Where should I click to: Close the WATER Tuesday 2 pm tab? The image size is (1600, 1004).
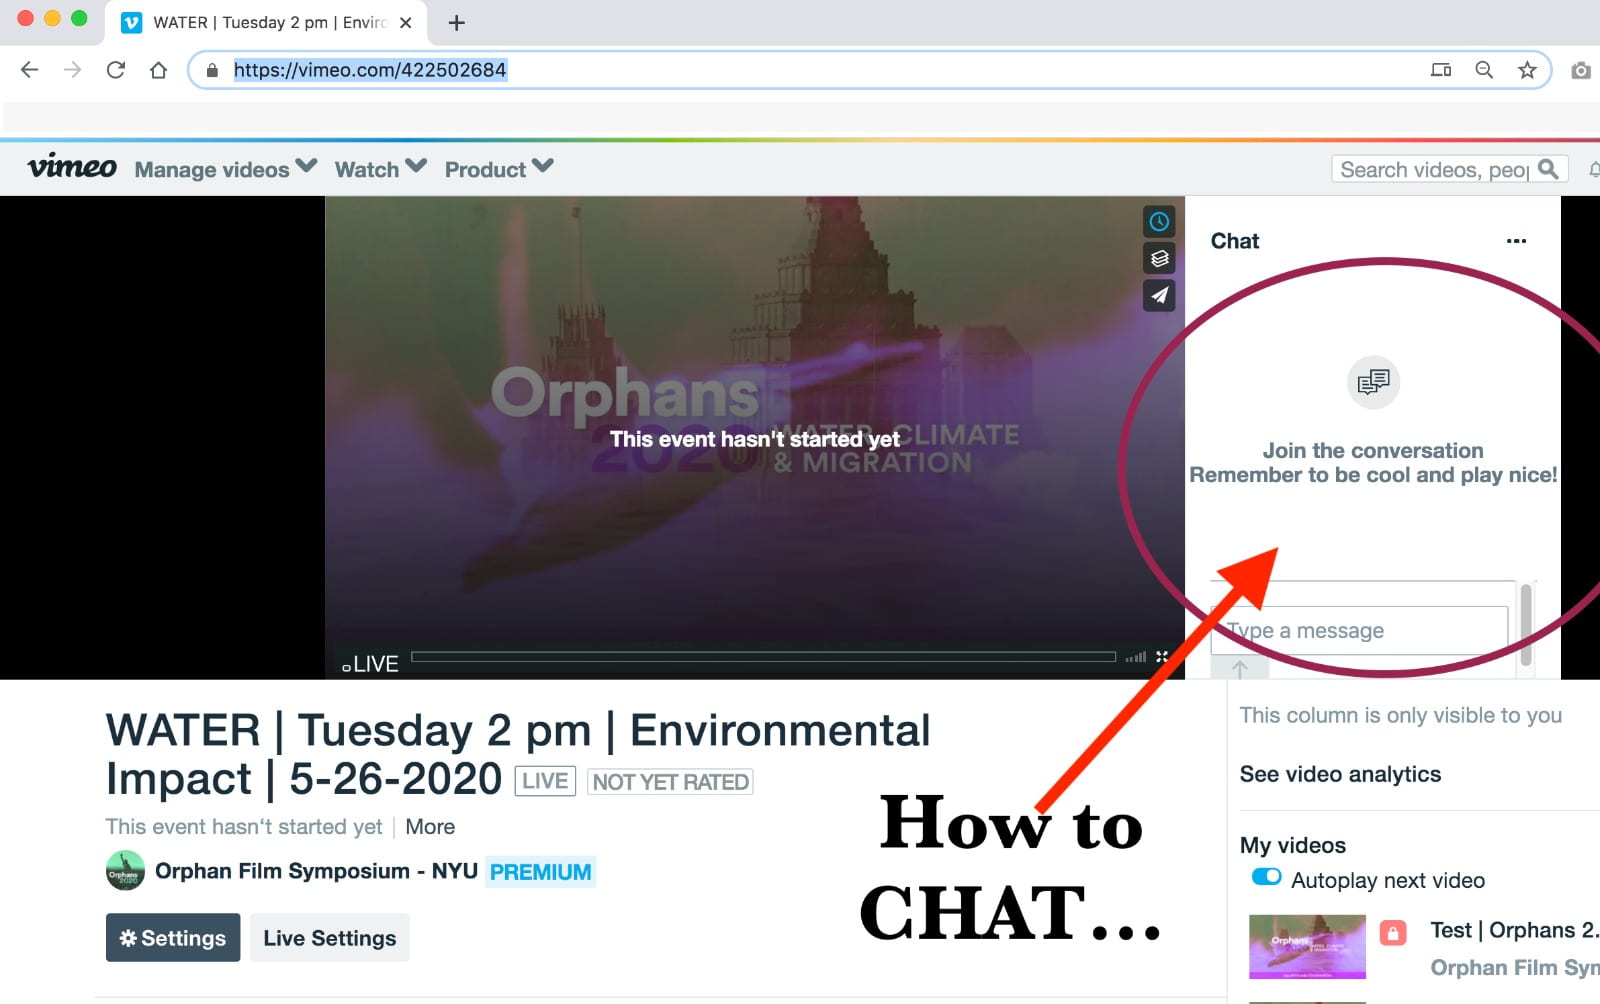tap(405, 22)
